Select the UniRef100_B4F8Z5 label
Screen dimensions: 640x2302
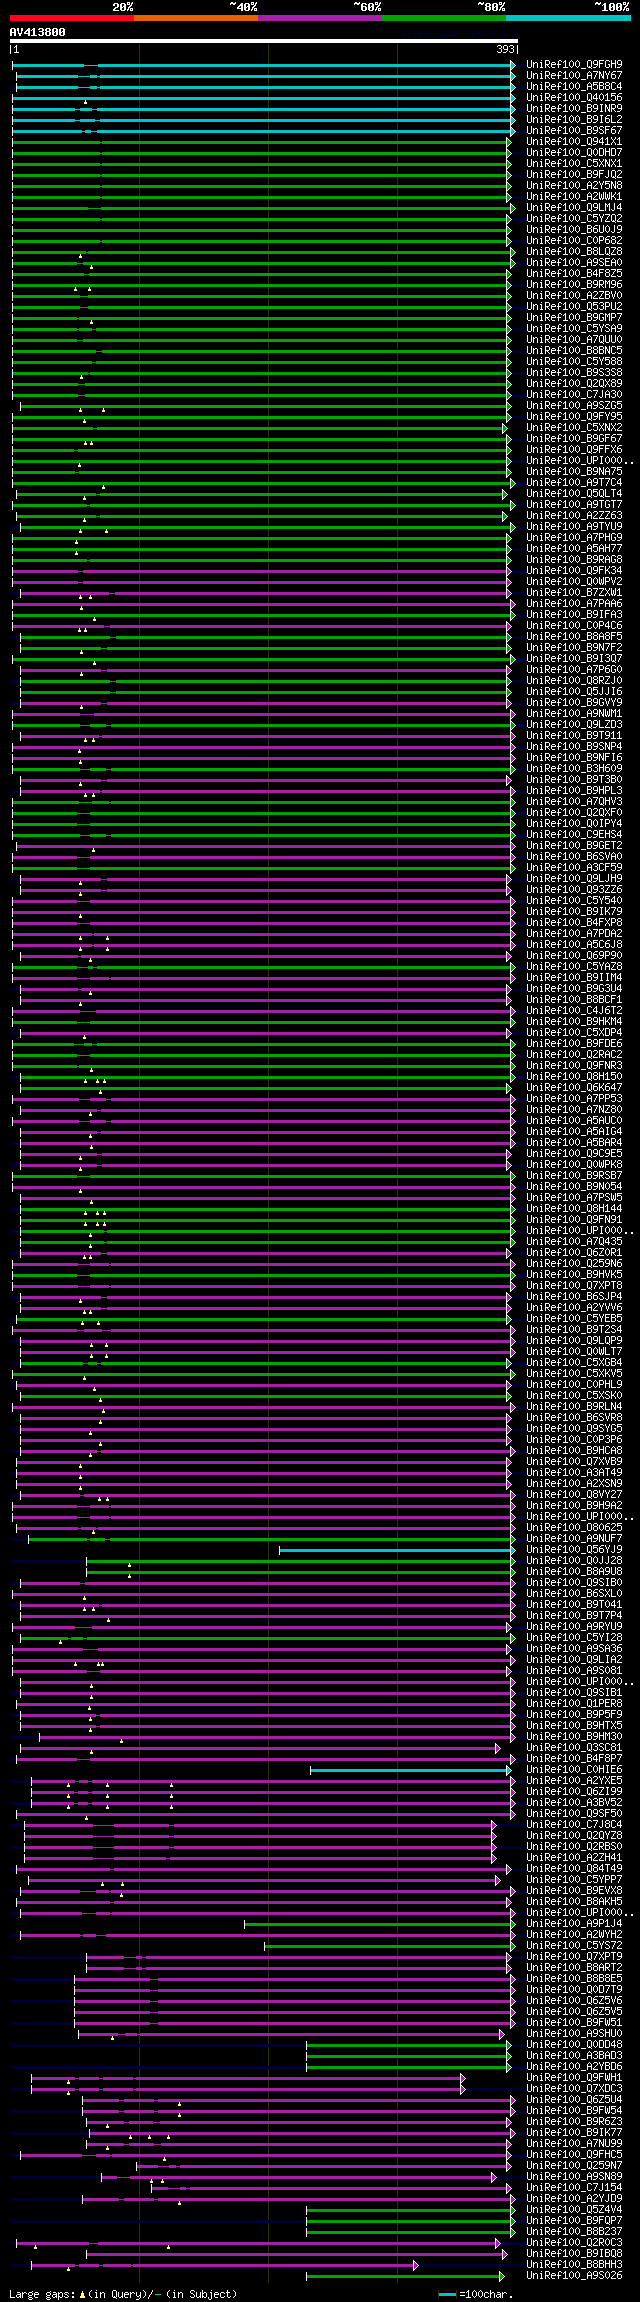[574, 274]
